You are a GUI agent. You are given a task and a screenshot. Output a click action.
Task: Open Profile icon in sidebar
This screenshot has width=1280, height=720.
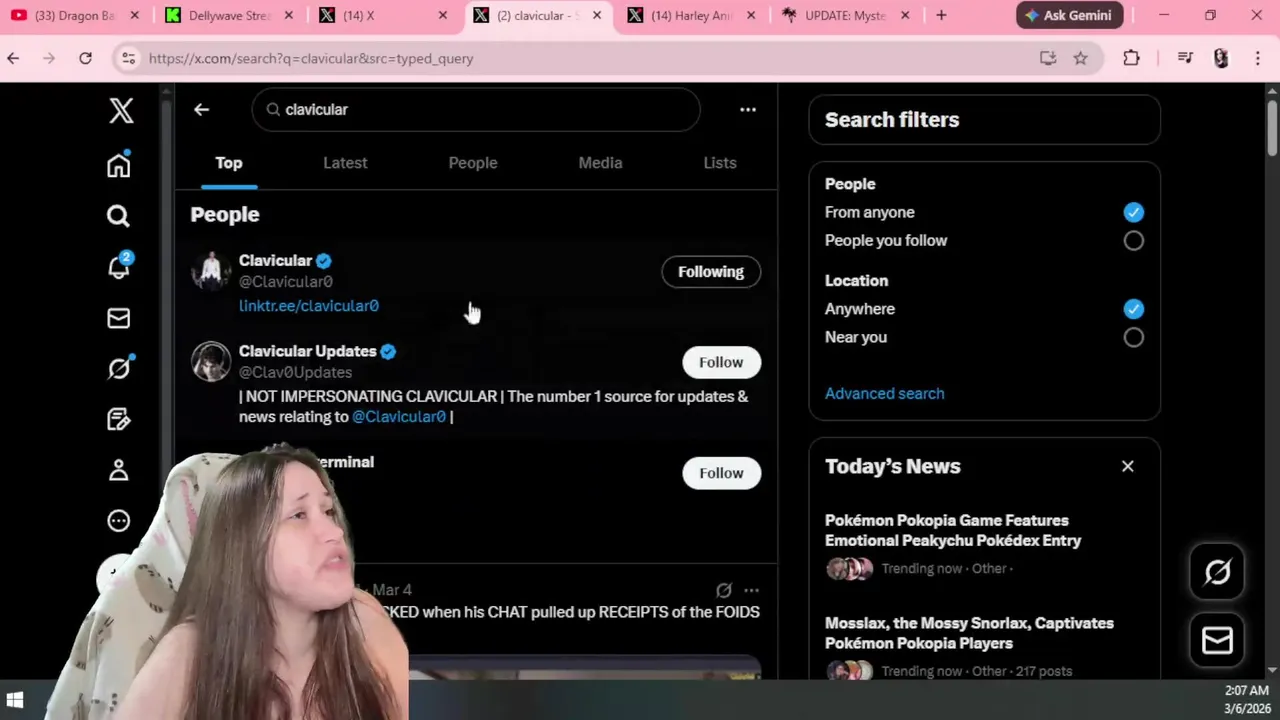coord(118,470)
